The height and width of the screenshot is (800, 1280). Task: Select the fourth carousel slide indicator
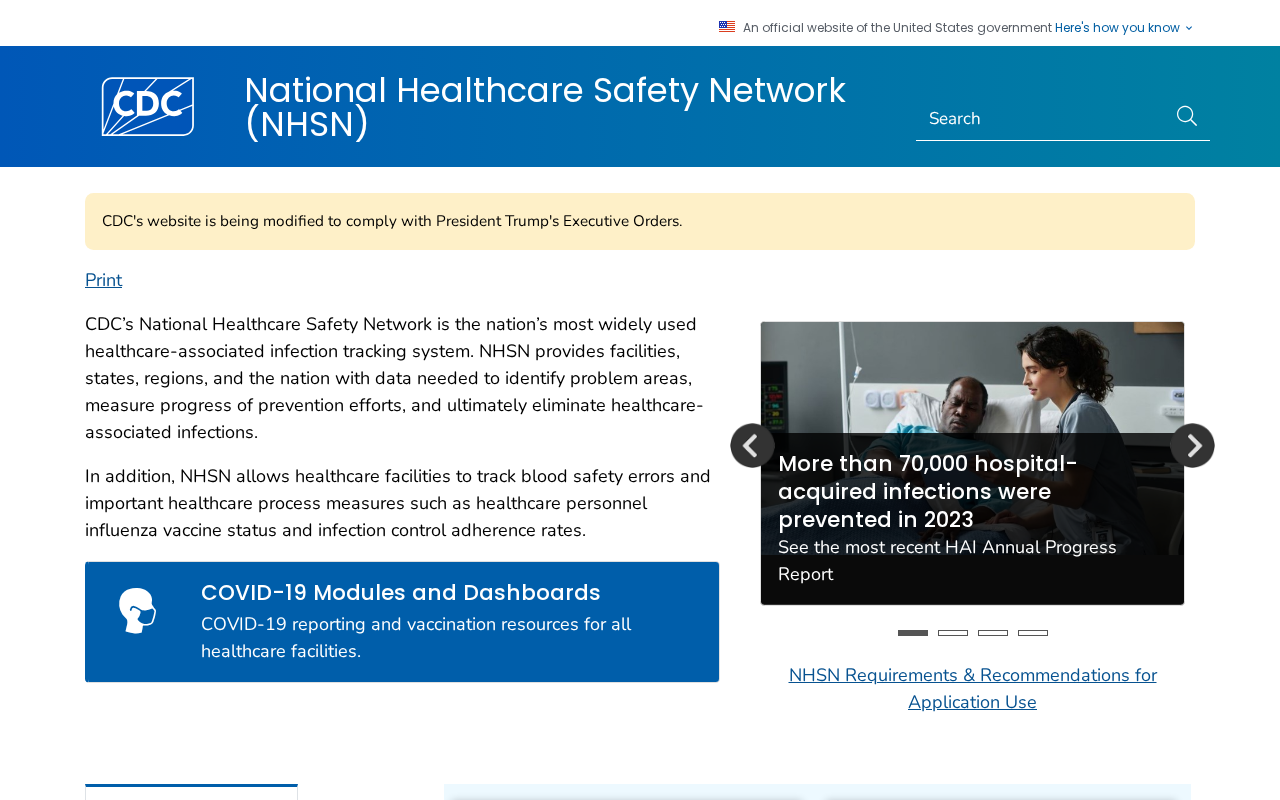click(x=1033, y=633)
